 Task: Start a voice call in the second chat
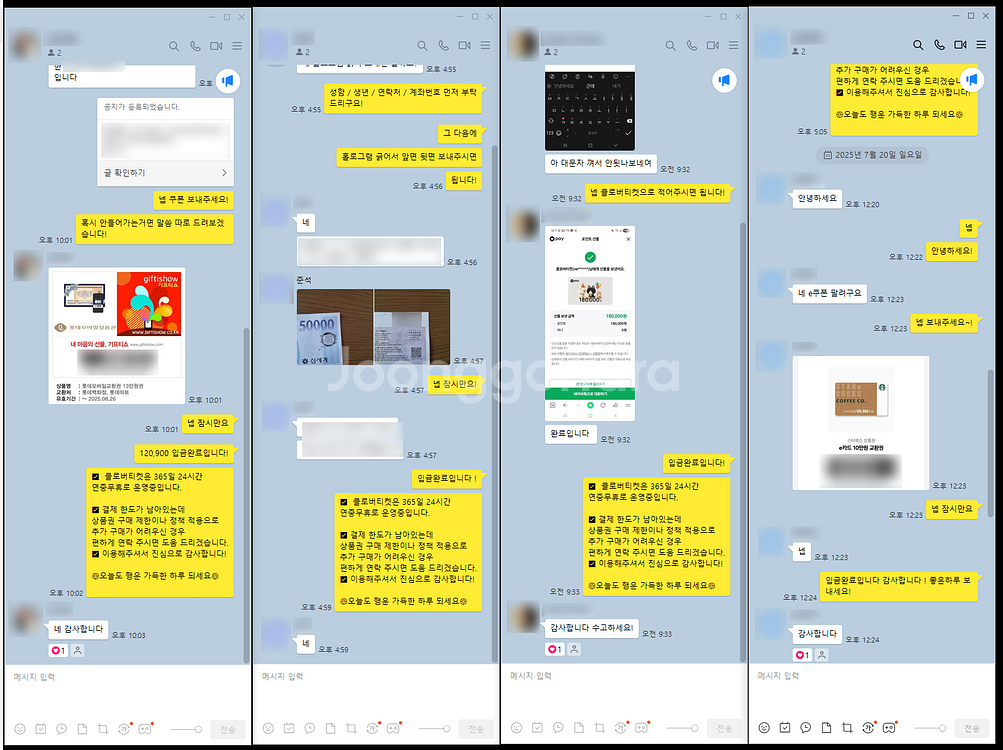pyautogui.click(x=442, y=45)
